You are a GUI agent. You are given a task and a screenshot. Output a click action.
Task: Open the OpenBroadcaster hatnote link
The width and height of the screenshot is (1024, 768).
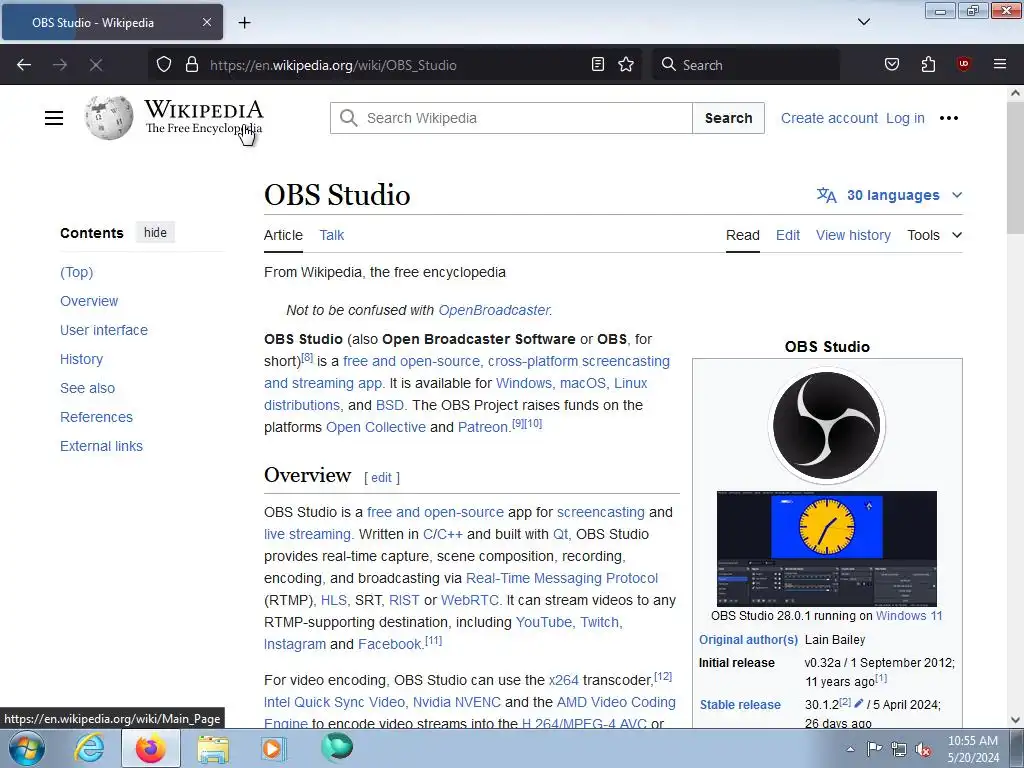click(x=494, y=310)
